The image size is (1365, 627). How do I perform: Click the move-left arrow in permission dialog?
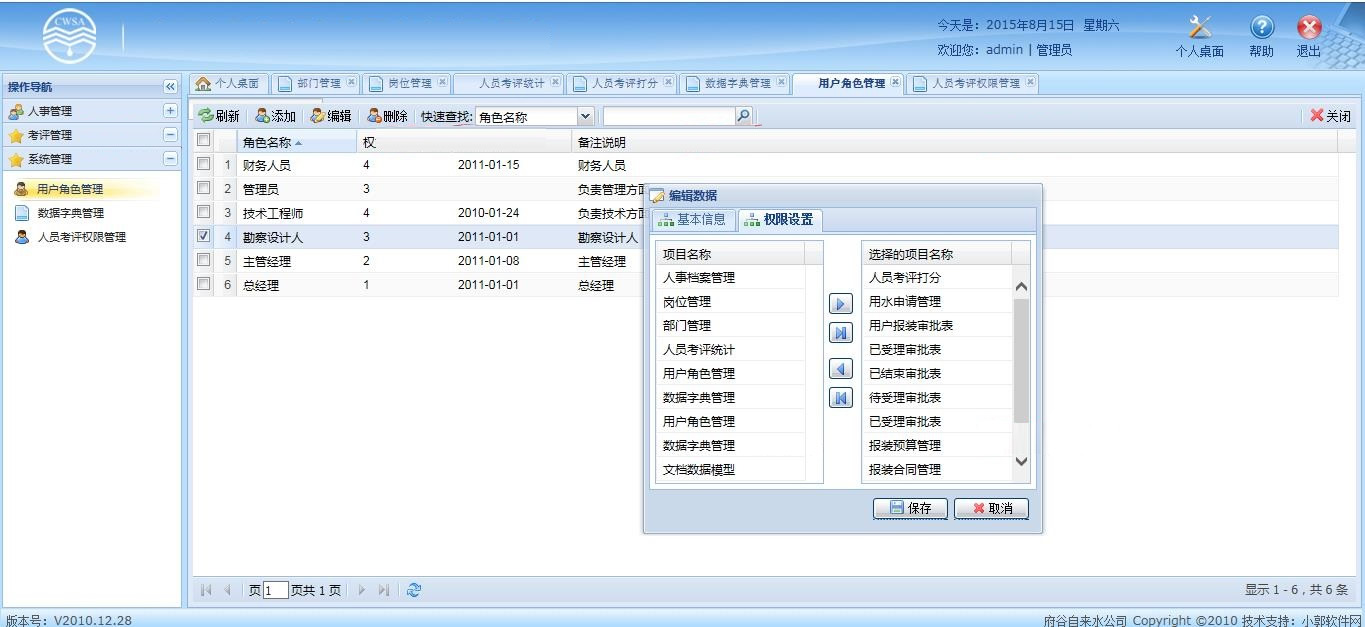(x=840, y=367)
